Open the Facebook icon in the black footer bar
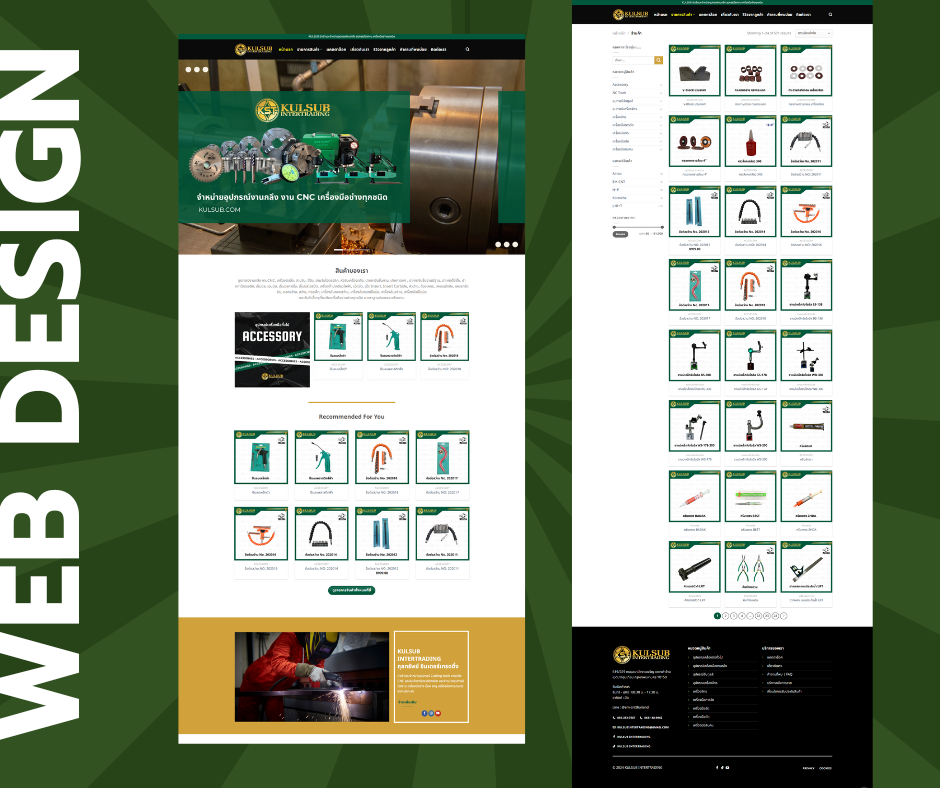This screenshot has height=788, width=940. (x=717, y=767)
